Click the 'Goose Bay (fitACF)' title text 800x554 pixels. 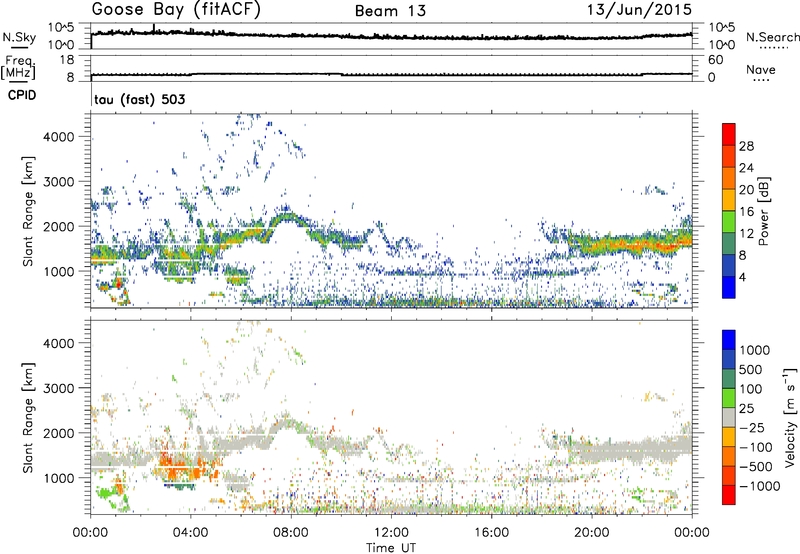(176, 10)
